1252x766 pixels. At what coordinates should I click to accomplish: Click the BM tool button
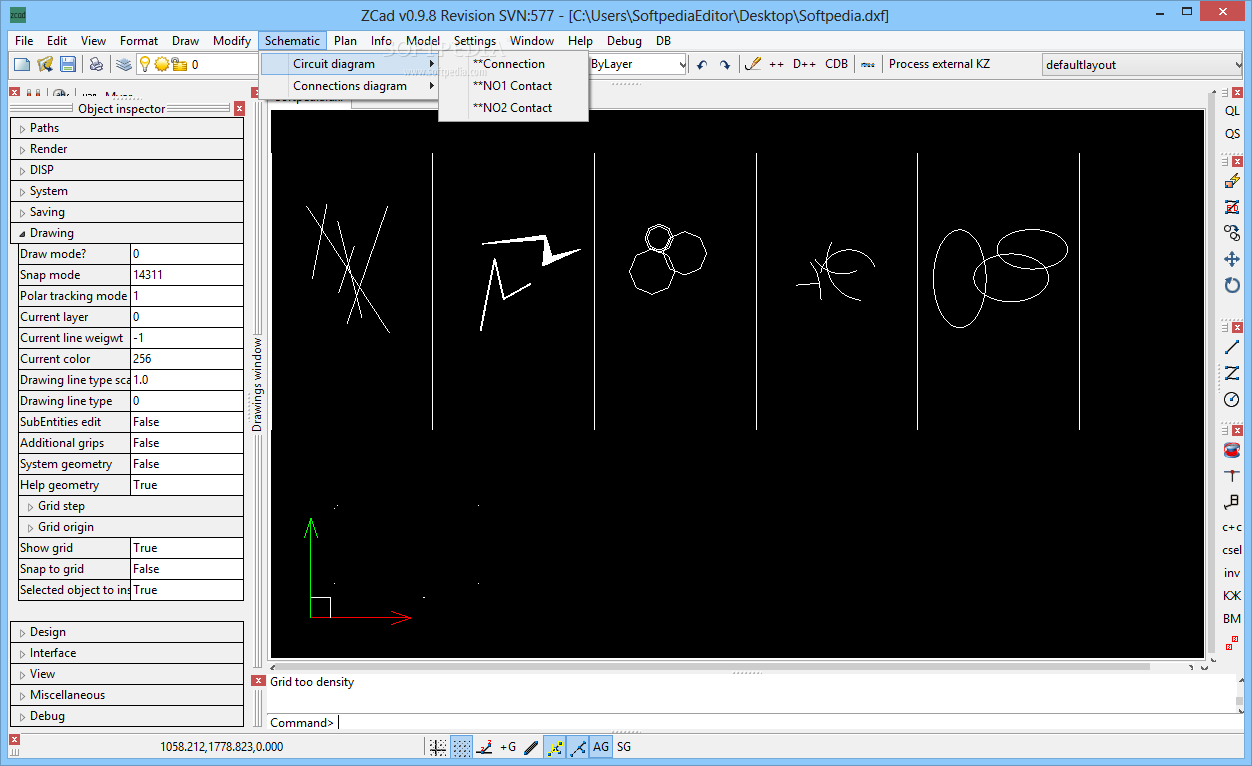1232,619
